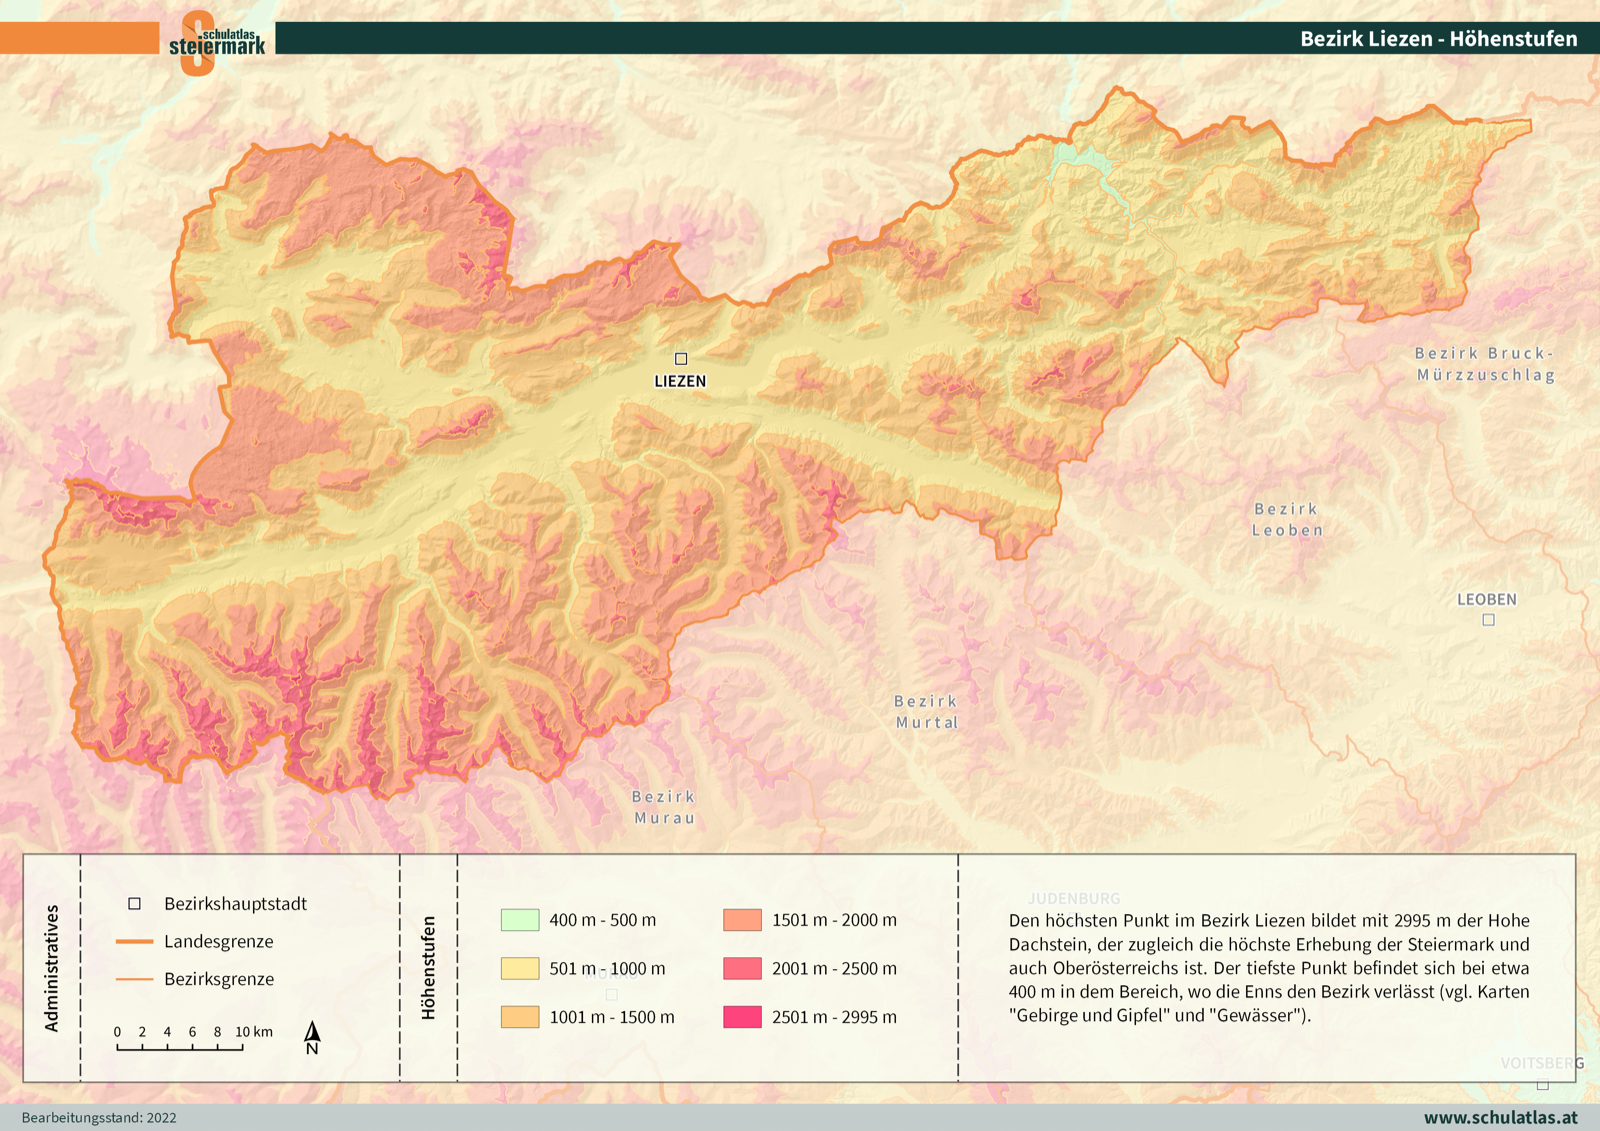
Task: Select the 501 m - 1000 m yellow swatch
Action: (x=520, y=968)
